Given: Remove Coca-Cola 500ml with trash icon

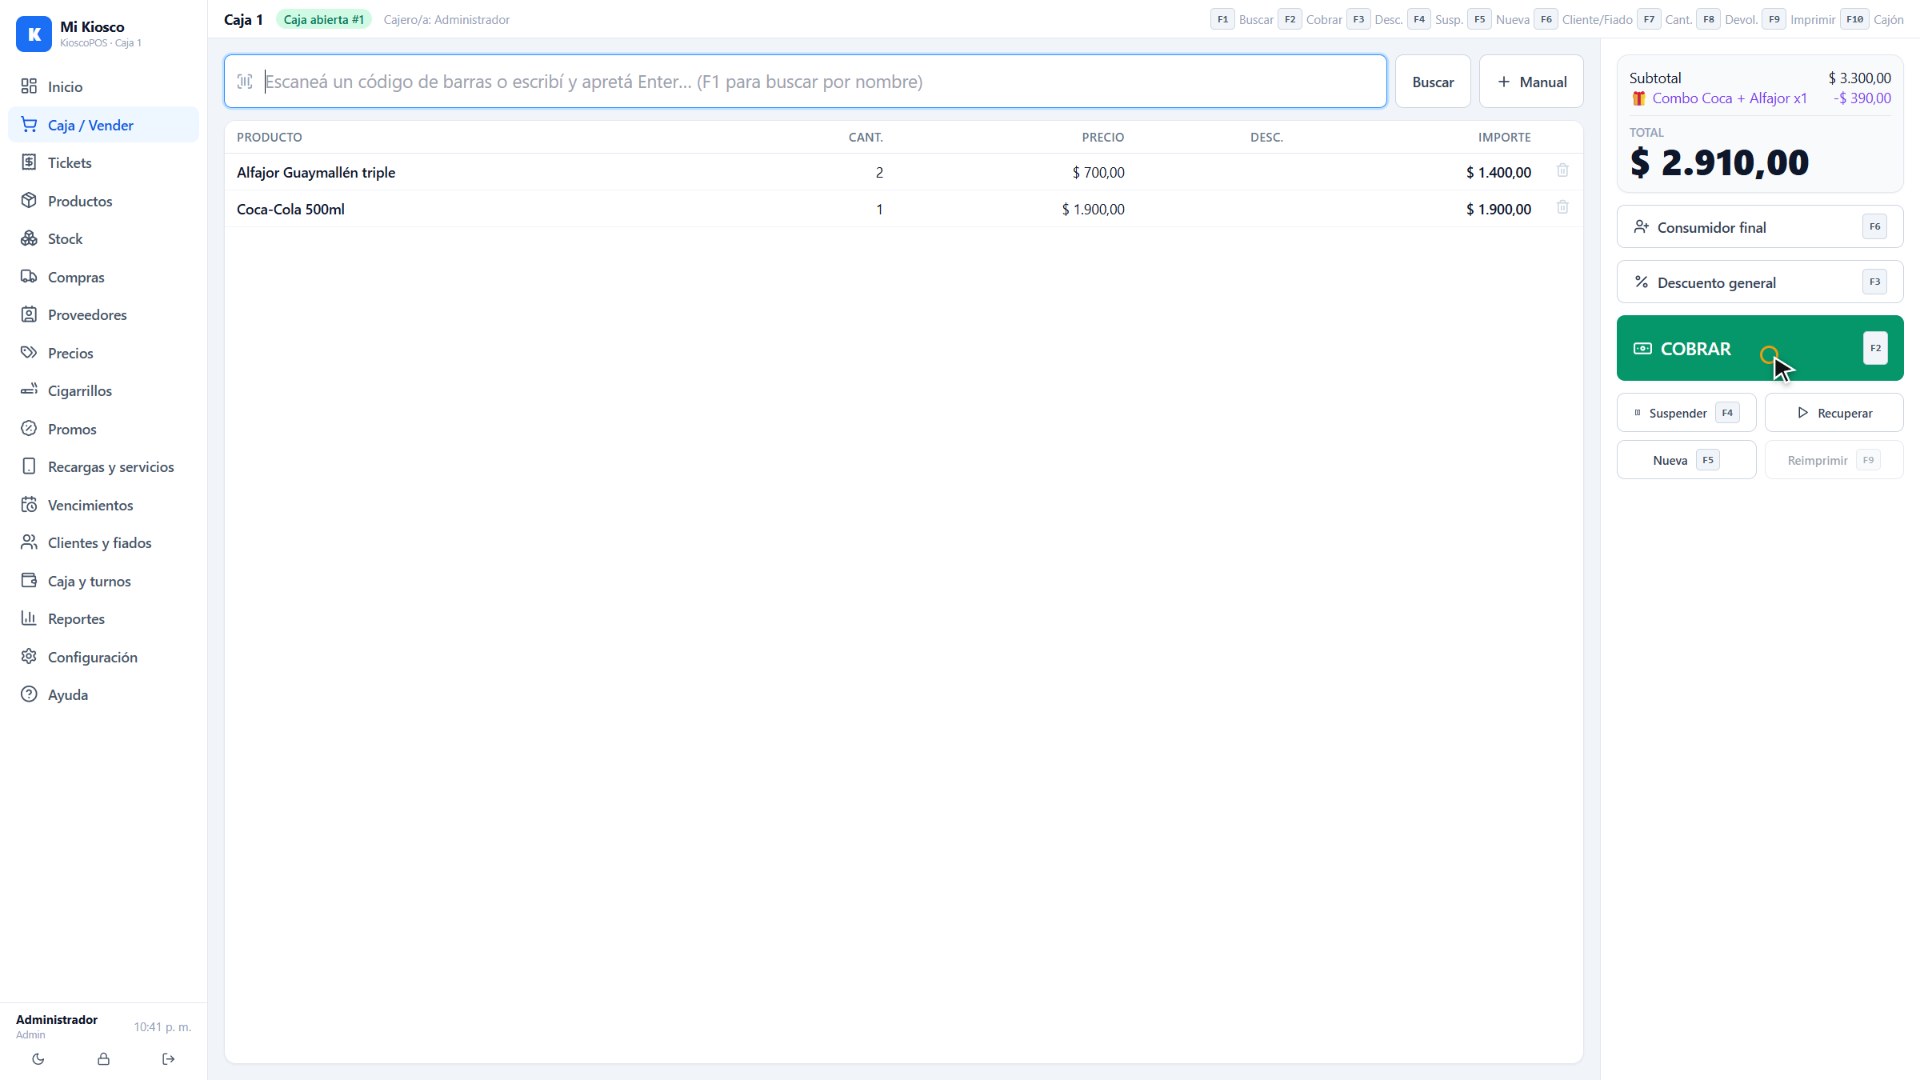Looking at the screenshot, I should [x=1562, y=208].
